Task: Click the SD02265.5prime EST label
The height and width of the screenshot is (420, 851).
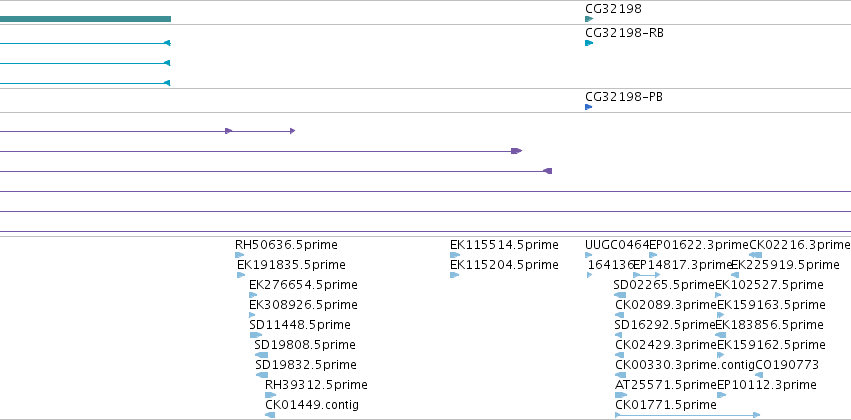Action: (664, 285)
